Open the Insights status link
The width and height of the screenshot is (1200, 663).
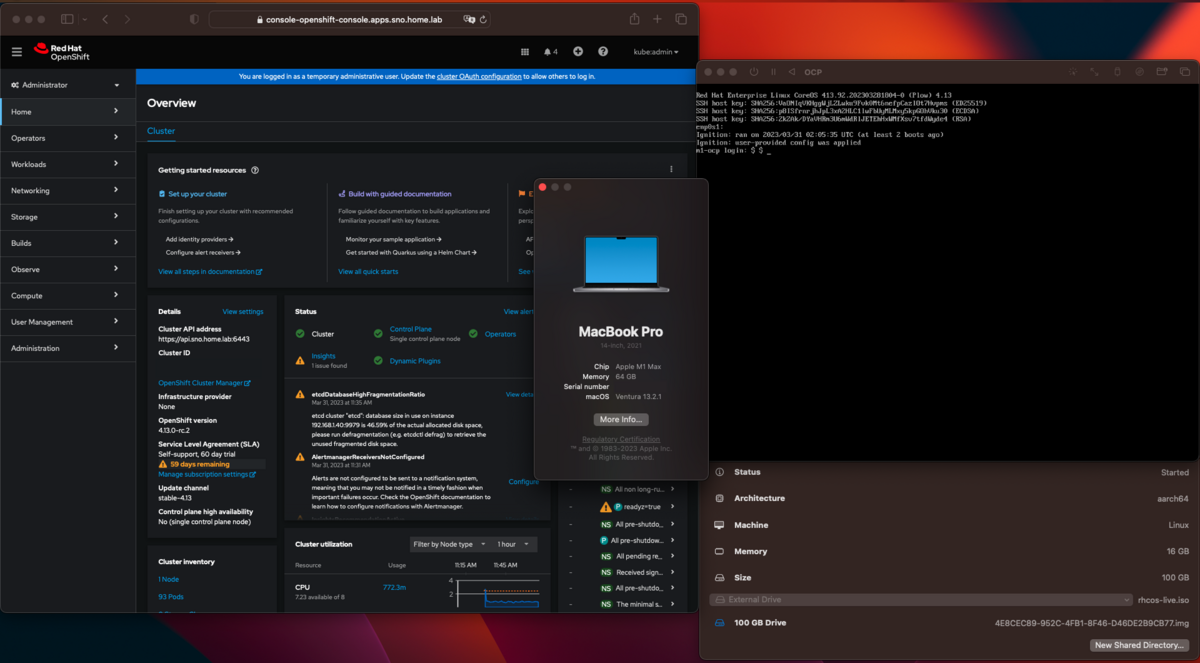pos(323,356)
